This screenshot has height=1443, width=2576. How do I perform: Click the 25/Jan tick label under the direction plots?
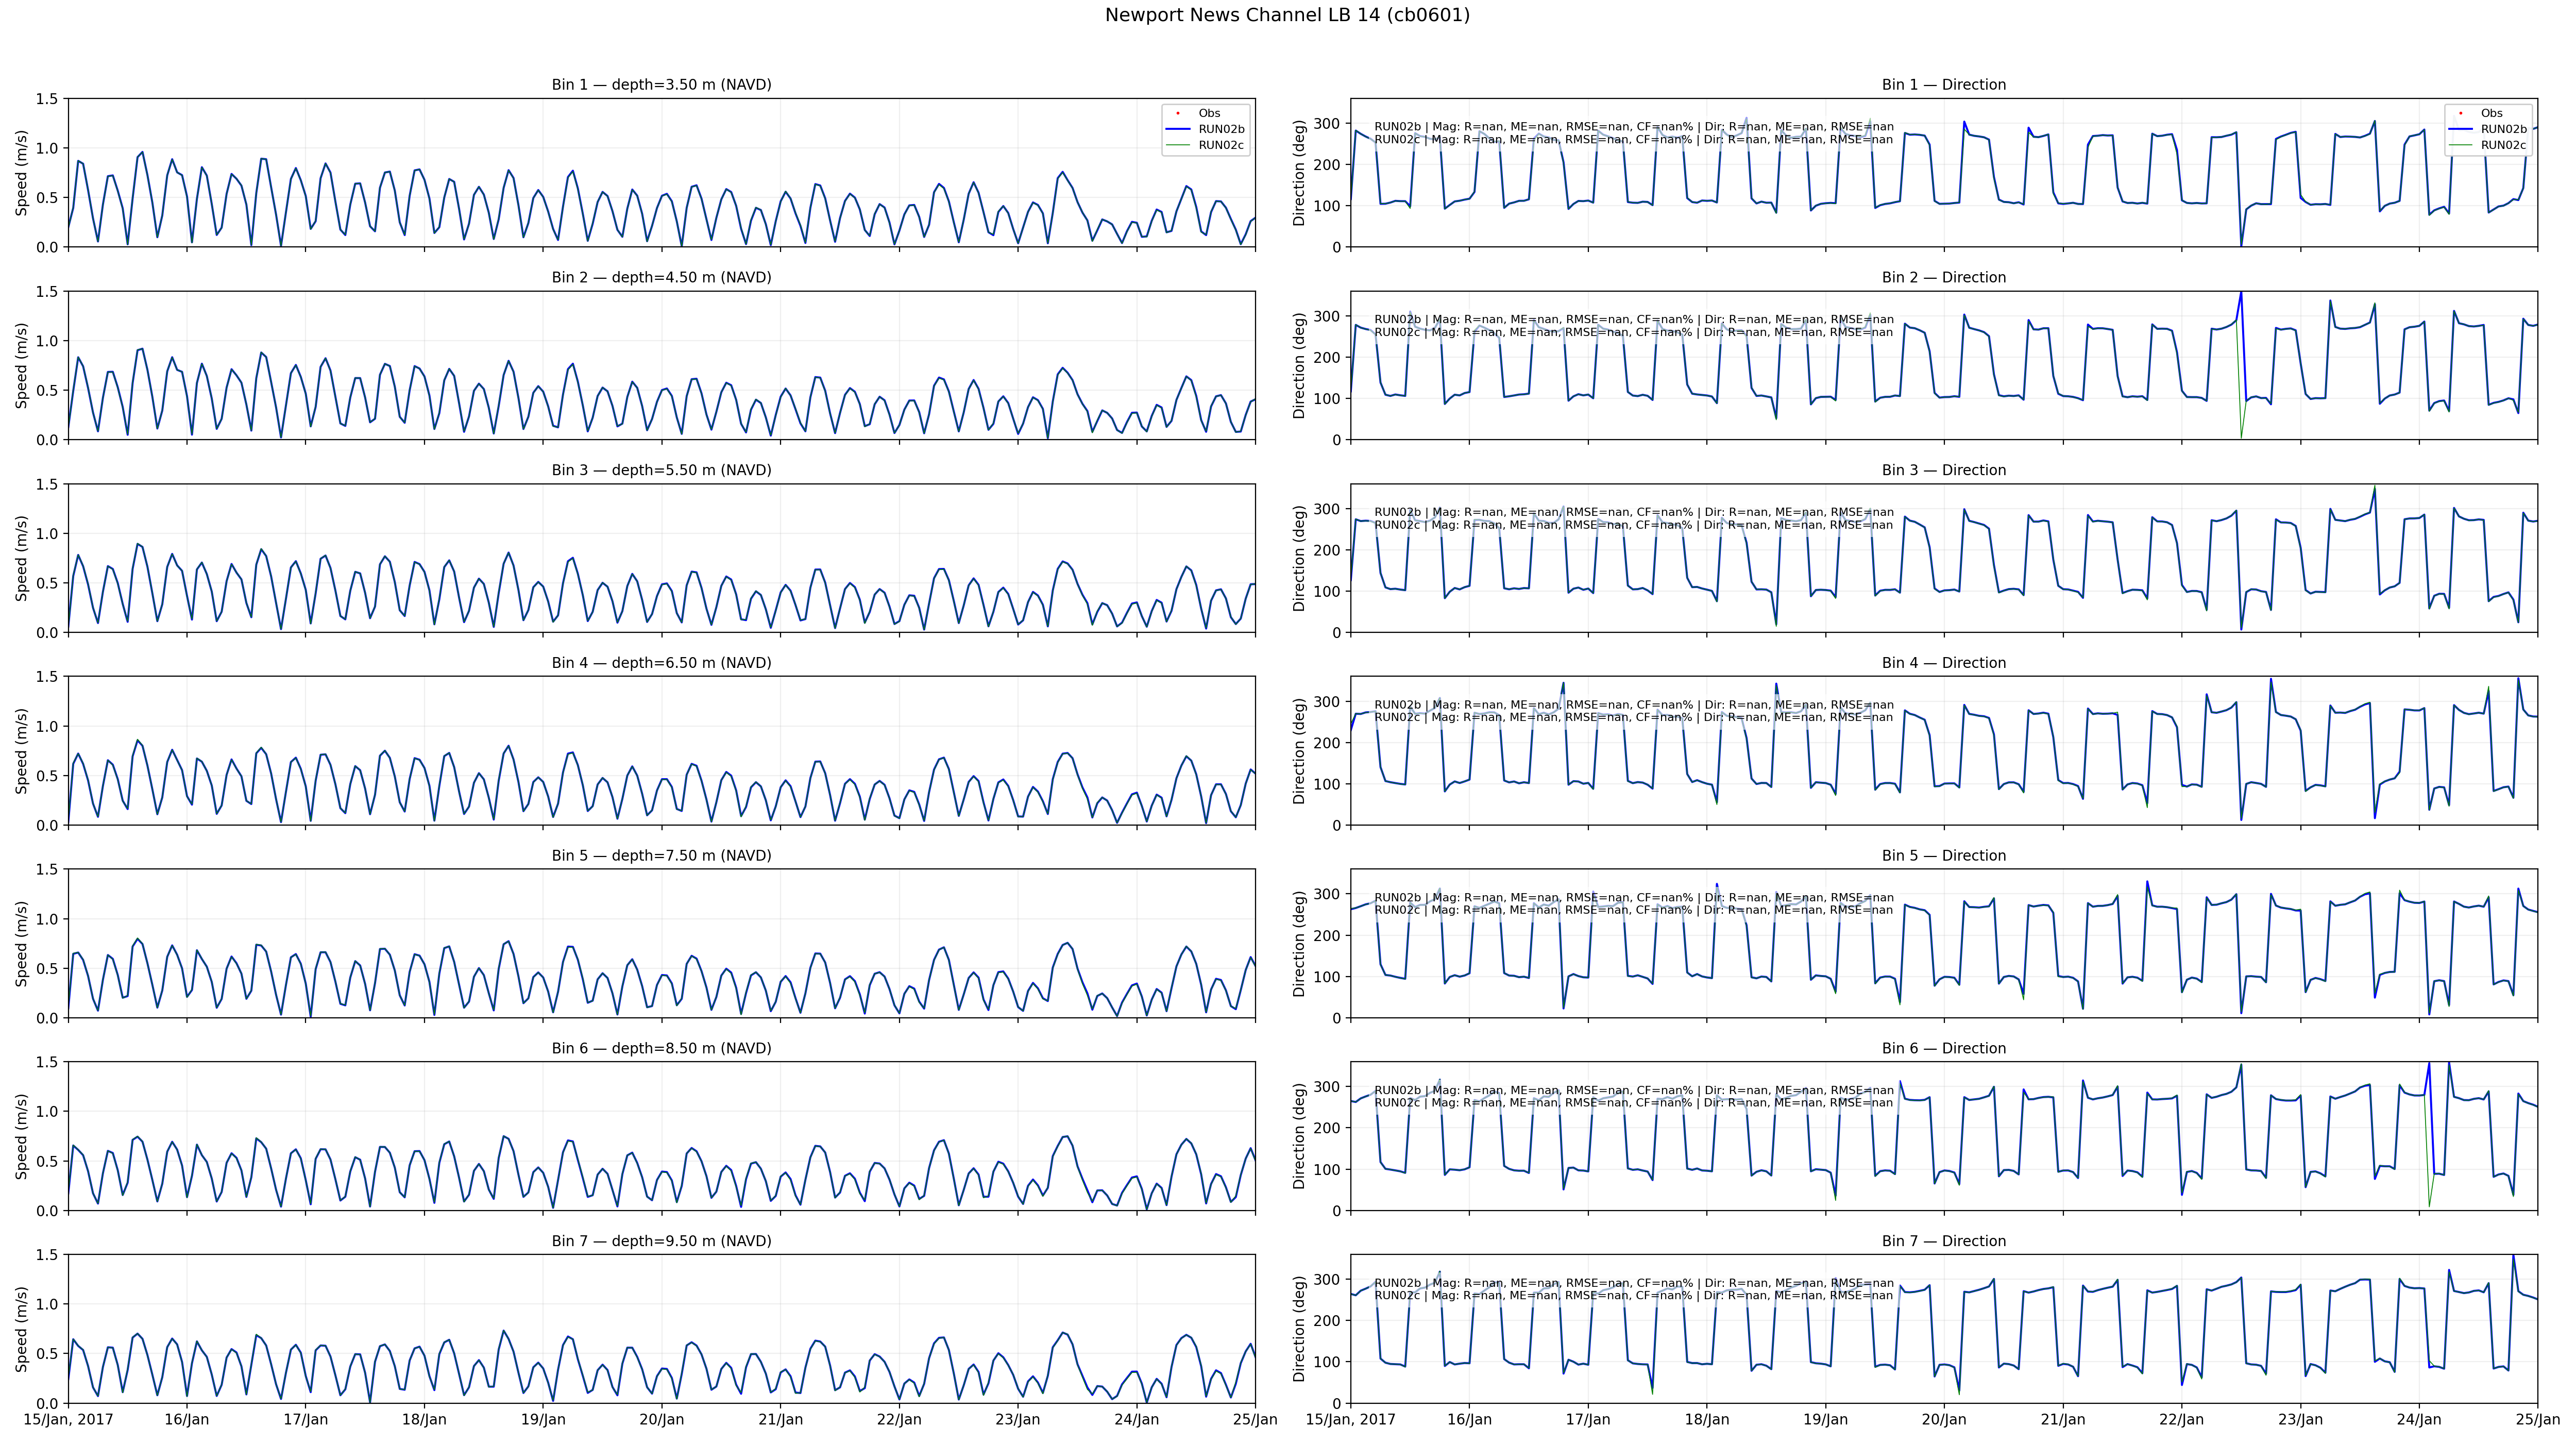(x=2537, y=1420)
